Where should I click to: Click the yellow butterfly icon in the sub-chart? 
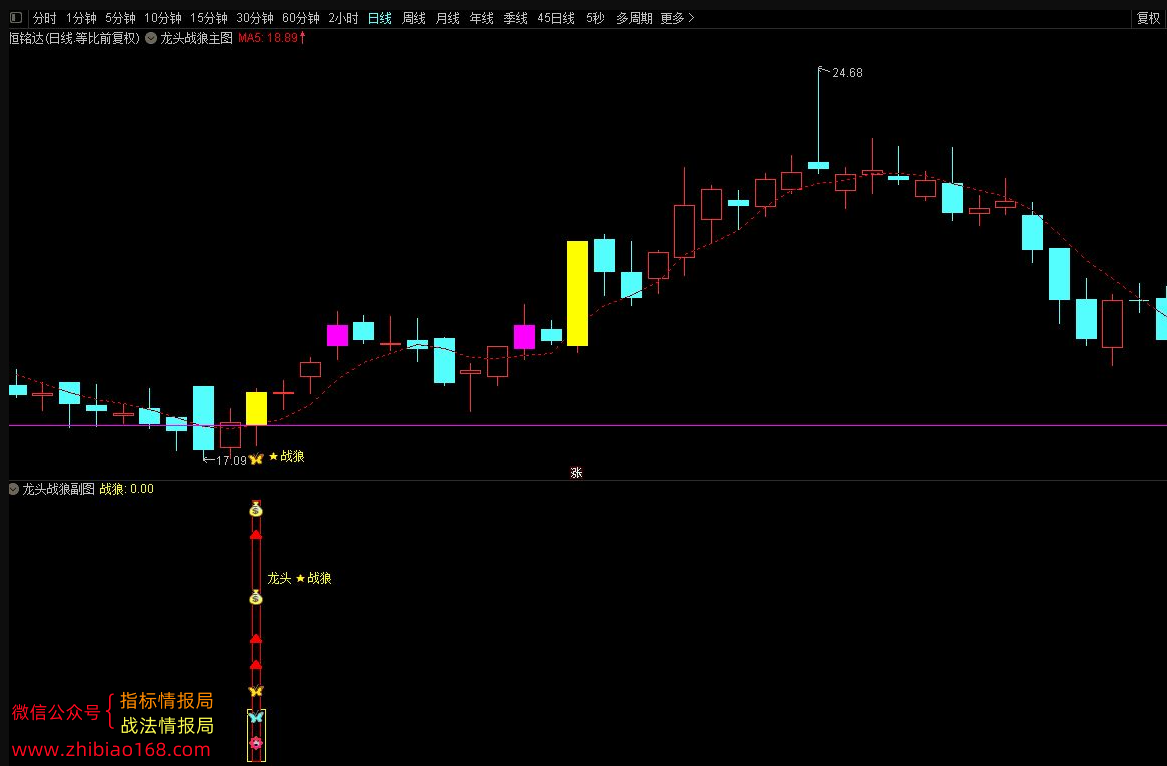256,691
